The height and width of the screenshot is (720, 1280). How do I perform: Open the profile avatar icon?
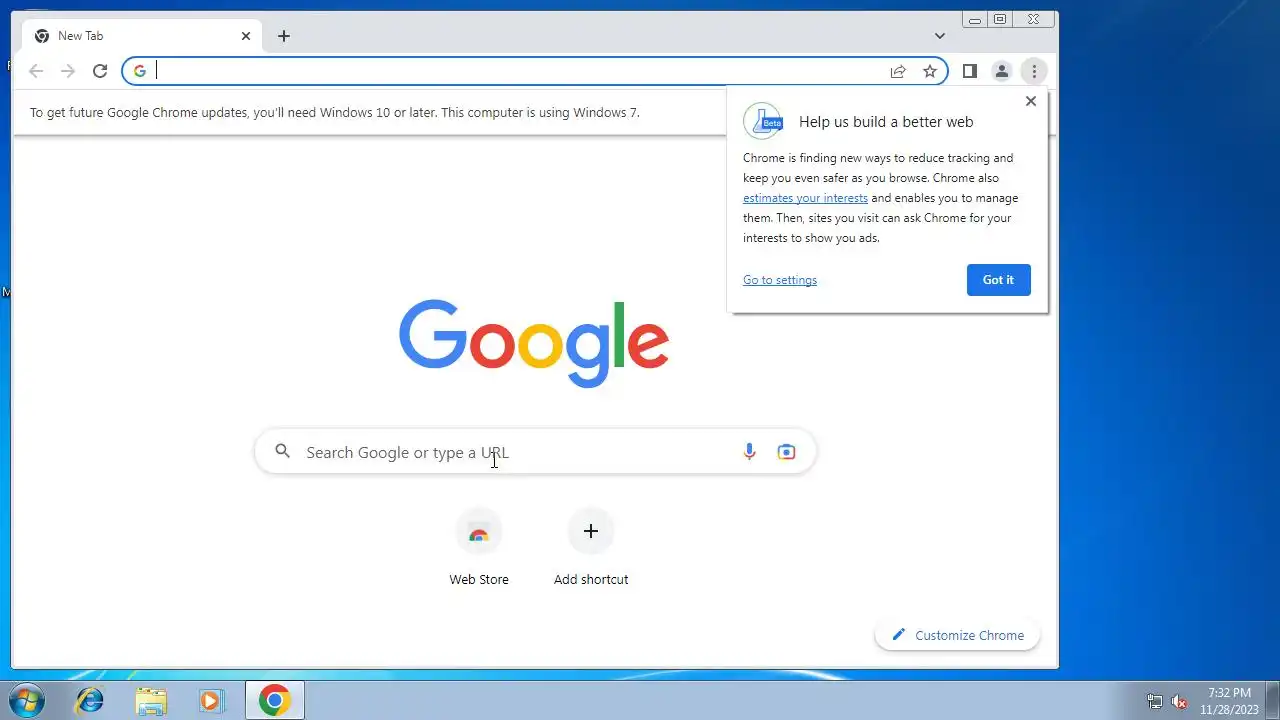click(1001, 71)
